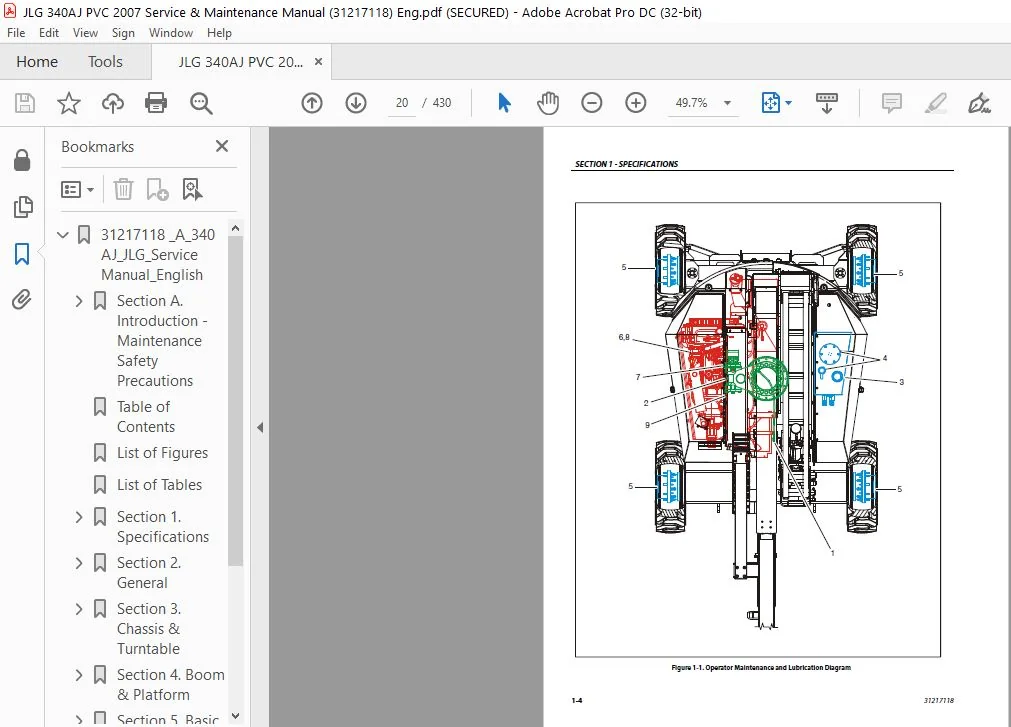Click the Find current bookmark icon
Image resolution: width=1011 pixels, height=727 pixels.
pos(192,189)
